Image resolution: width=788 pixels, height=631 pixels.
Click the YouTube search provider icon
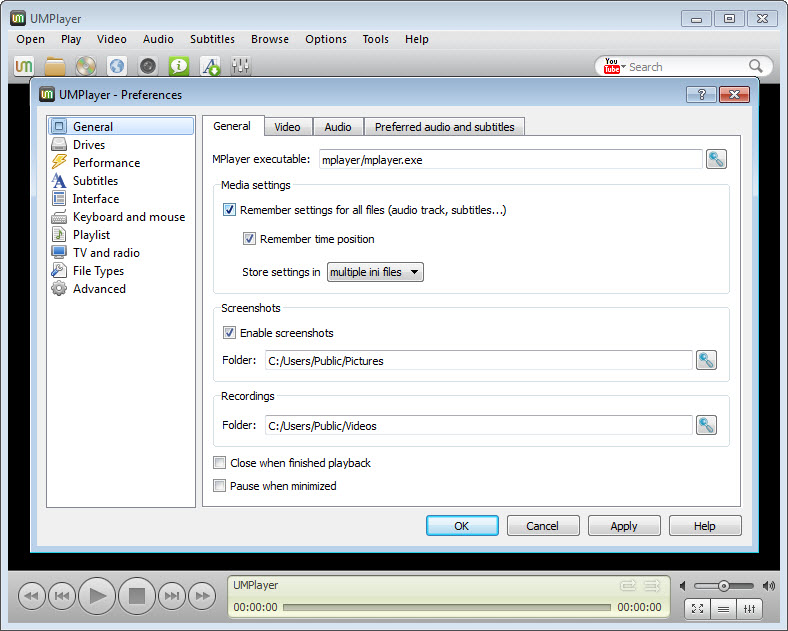[x=611, y=66]
